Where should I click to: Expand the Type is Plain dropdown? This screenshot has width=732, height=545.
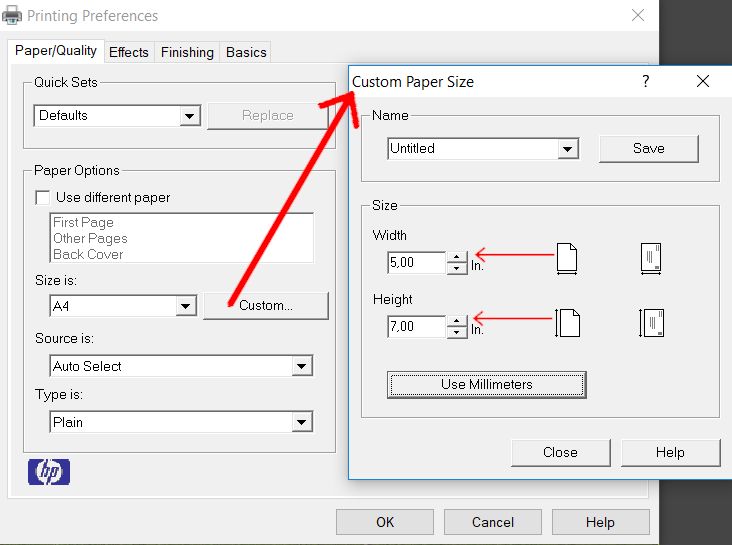[302, 422]
